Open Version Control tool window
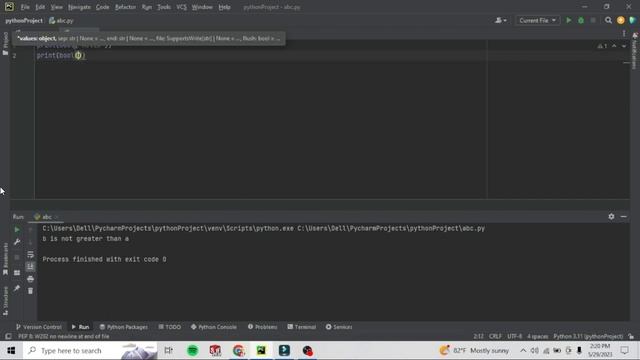This screenshot has width=640, height=360. pyautogui.click(x=39, y=327)
